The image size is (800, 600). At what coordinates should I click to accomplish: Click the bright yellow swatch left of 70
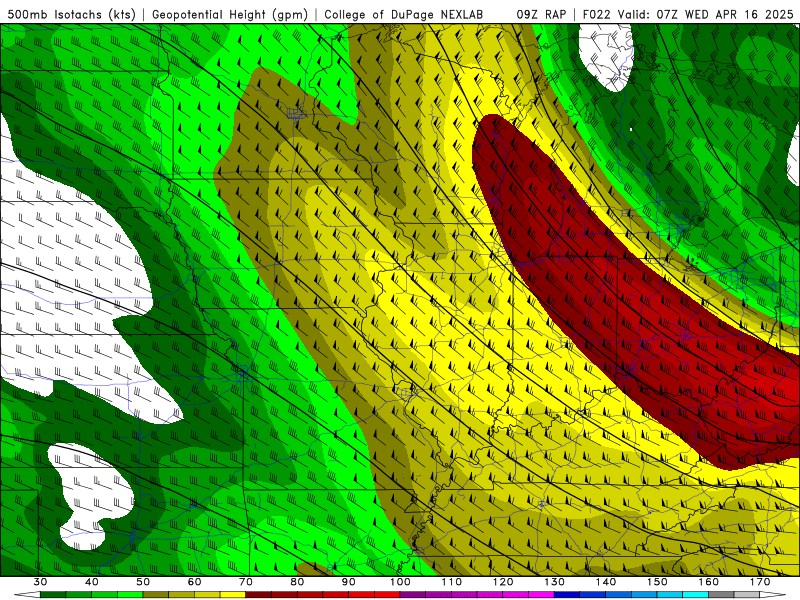click(233, 595)
